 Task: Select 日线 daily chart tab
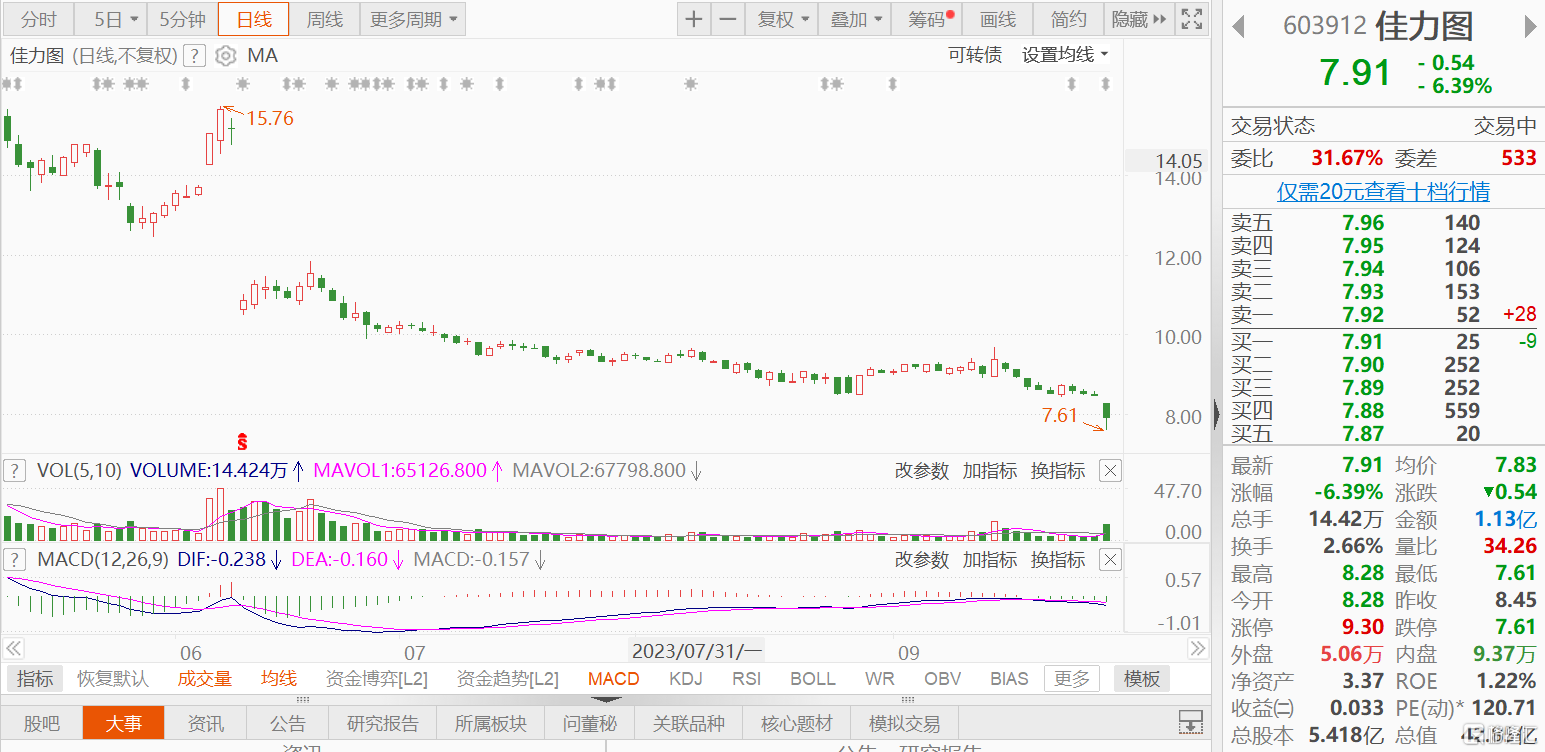coord(253,19)
